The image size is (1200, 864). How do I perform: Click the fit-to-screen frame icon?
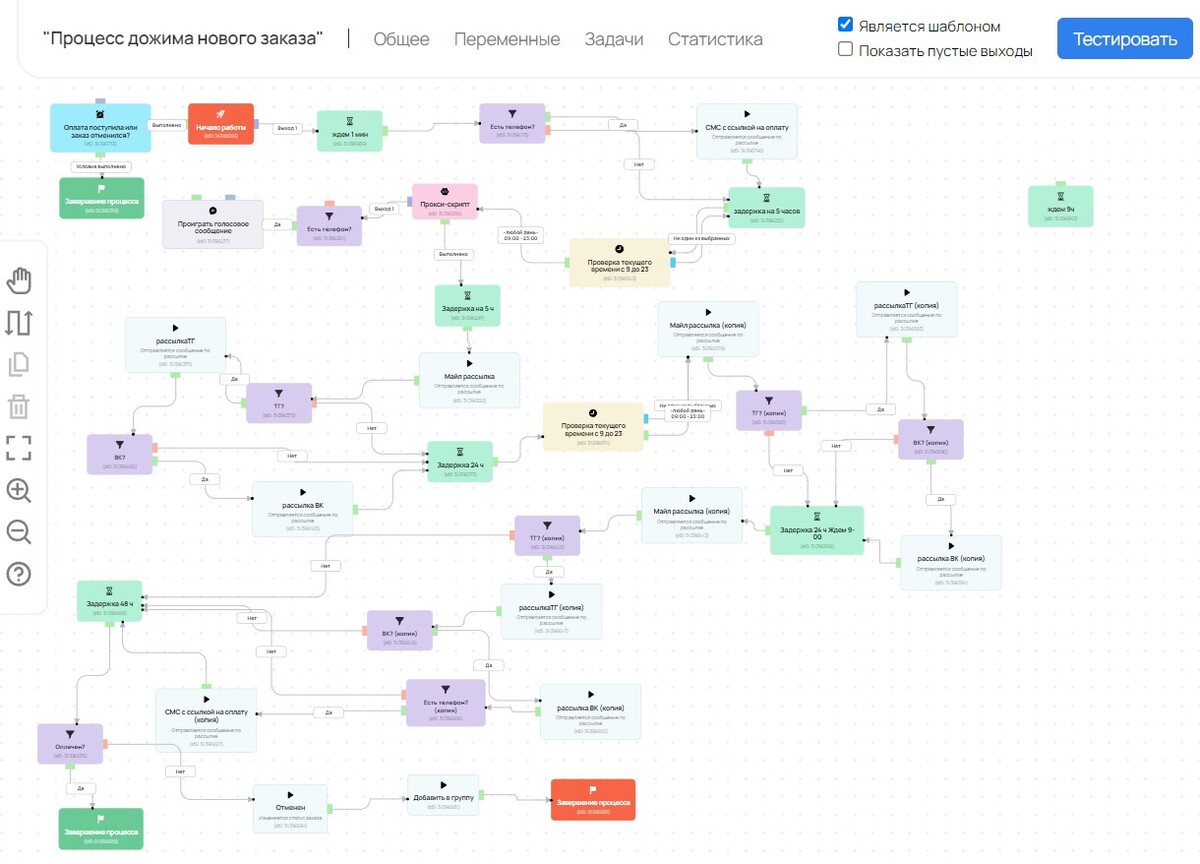click(x=19, y=448)
